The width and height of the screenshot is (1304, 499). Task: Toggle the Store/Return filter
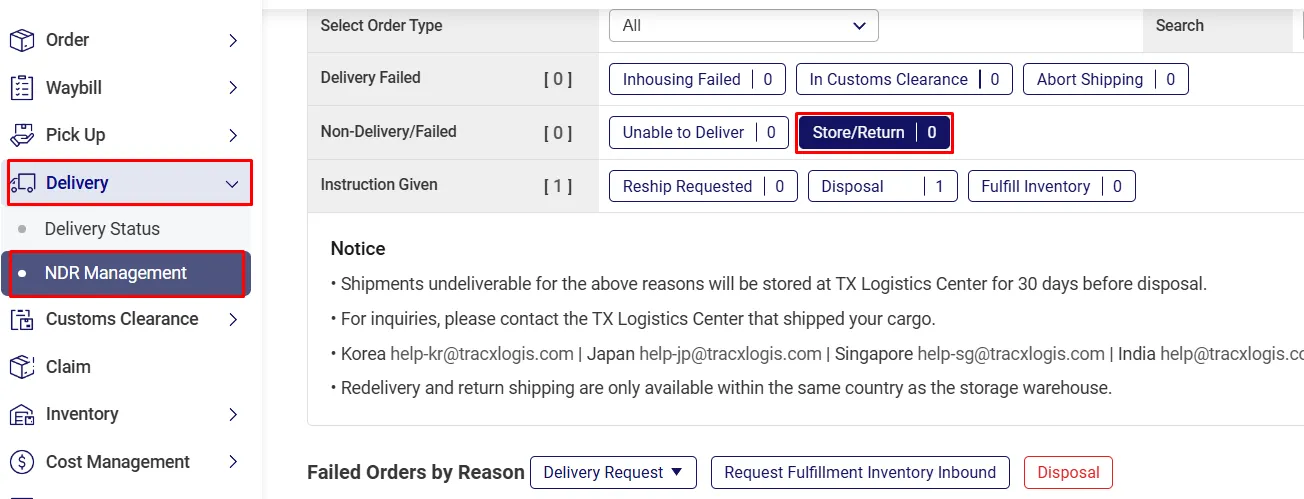point(874,133)
